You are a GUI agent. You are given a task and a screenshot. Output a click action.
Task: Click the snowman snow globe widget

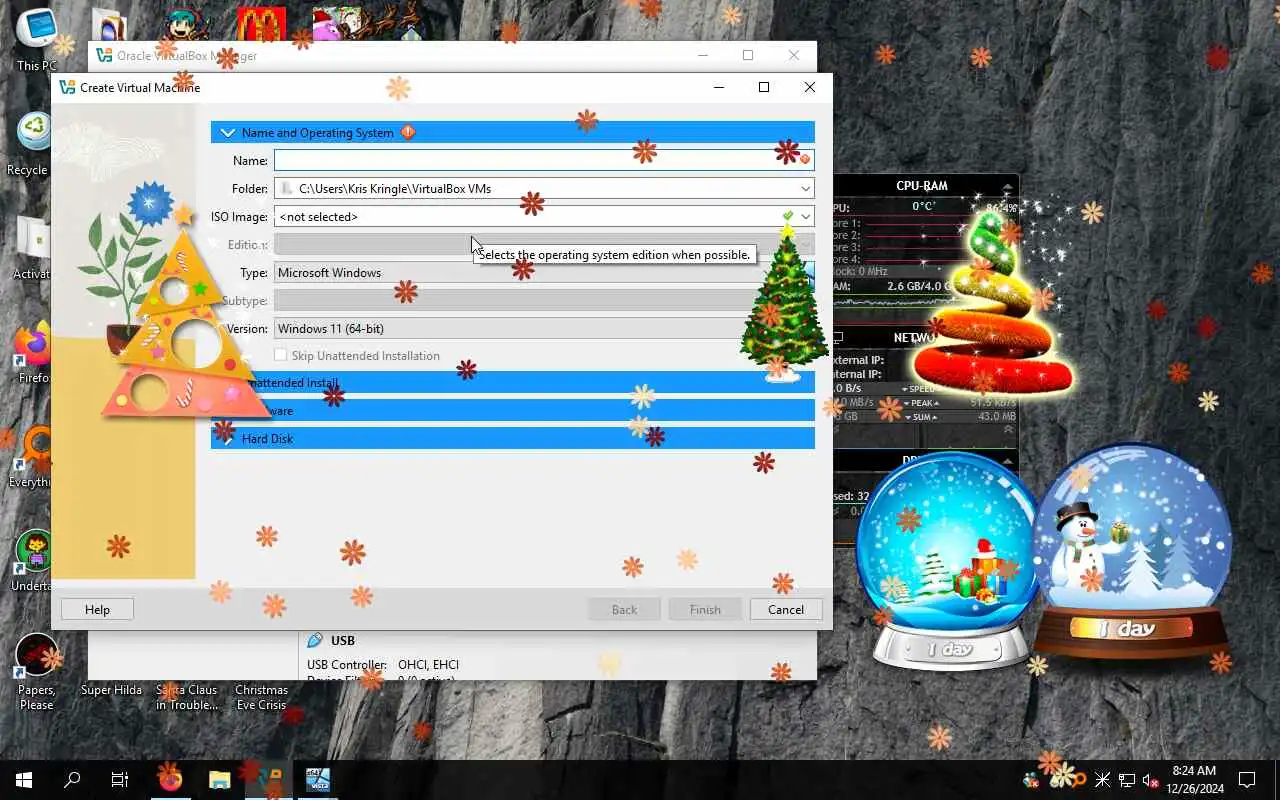coord(1131,550)
